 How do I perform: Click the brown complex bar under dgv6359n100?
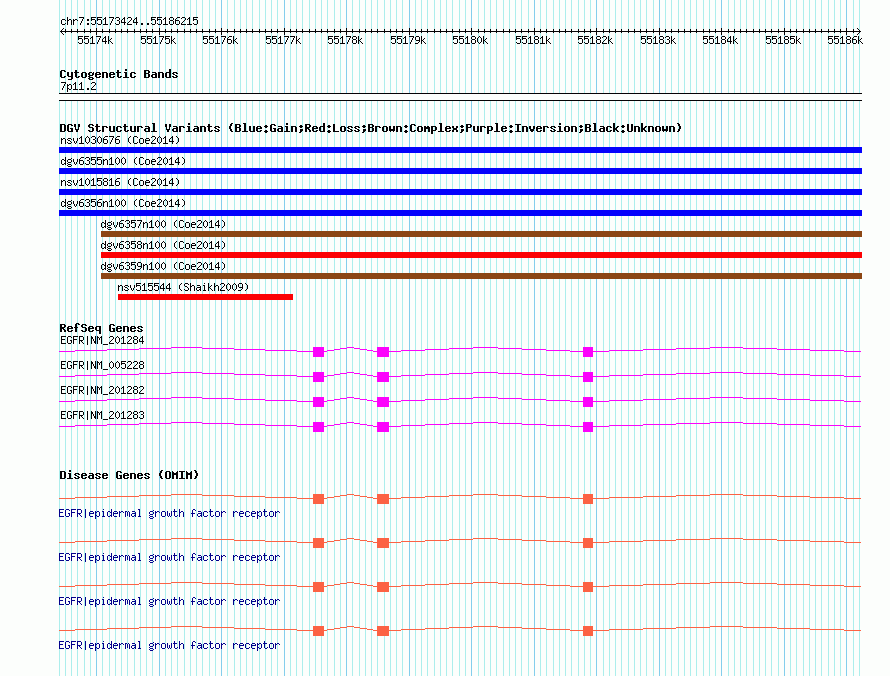481,276
